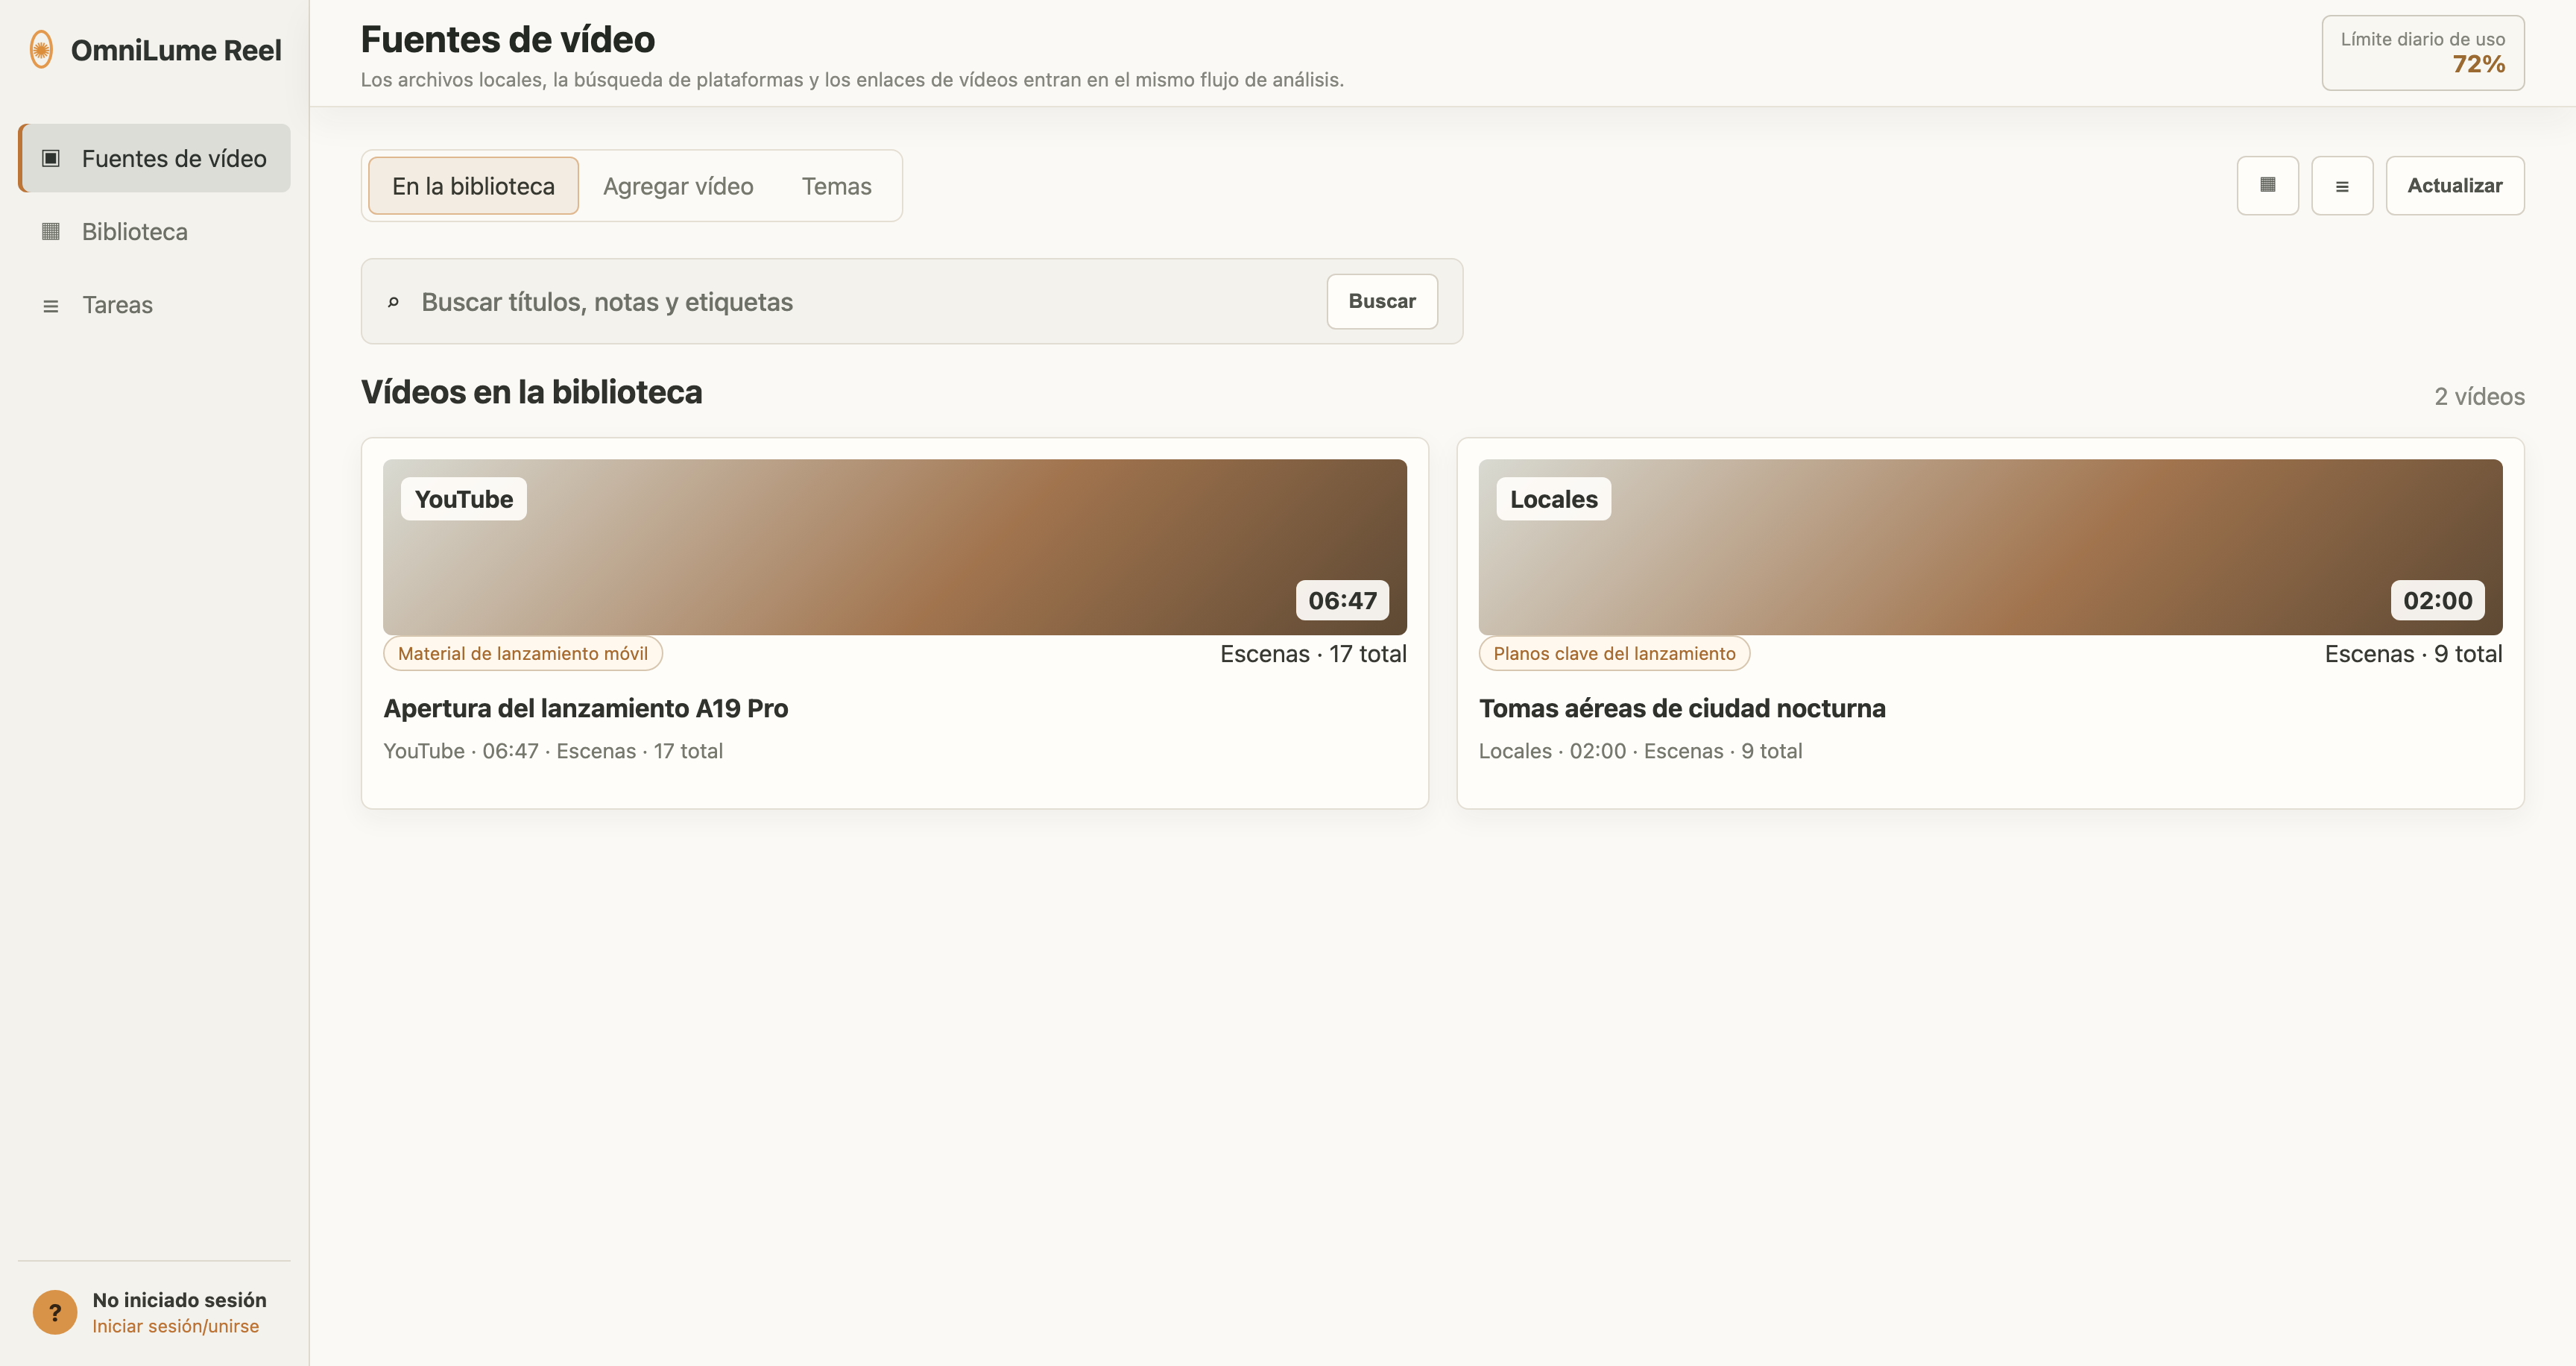Click the Actualizar button
The width and height of the screenshot is (2576, 1366).
tap(2454, 185)
